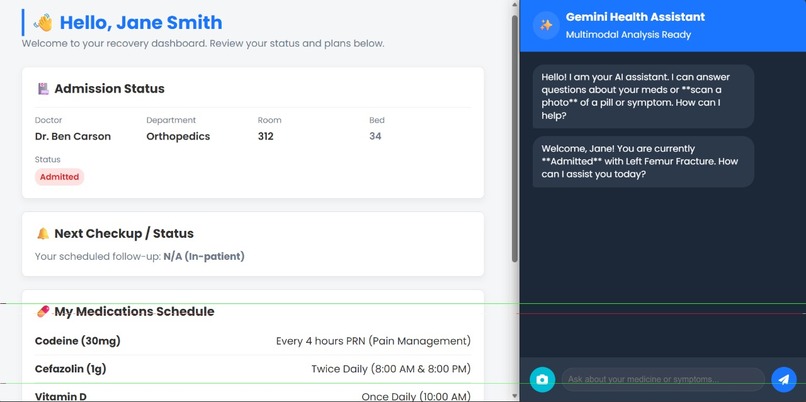Click the 'My Medications Schedule' heading
This screenshot has height=402, width=806.
click(x=134, y=312)
